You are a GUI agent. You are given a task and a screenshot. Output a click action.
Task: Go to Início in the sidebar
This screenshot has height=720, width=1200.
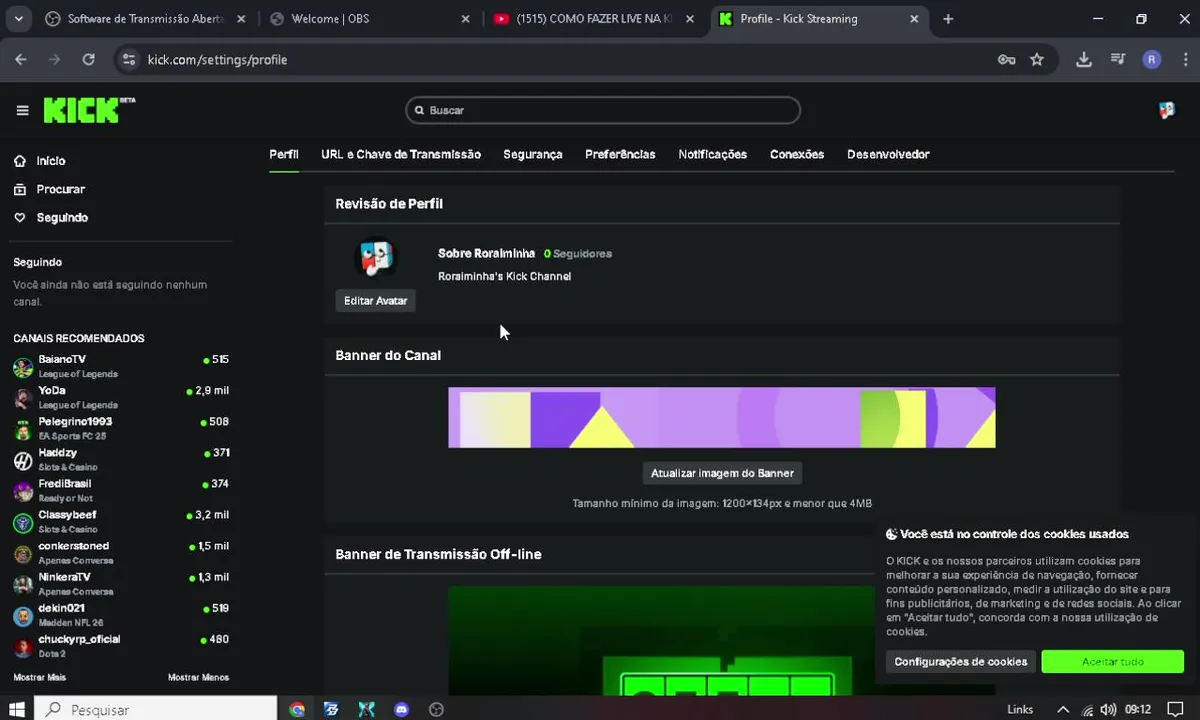coord(41,160)
